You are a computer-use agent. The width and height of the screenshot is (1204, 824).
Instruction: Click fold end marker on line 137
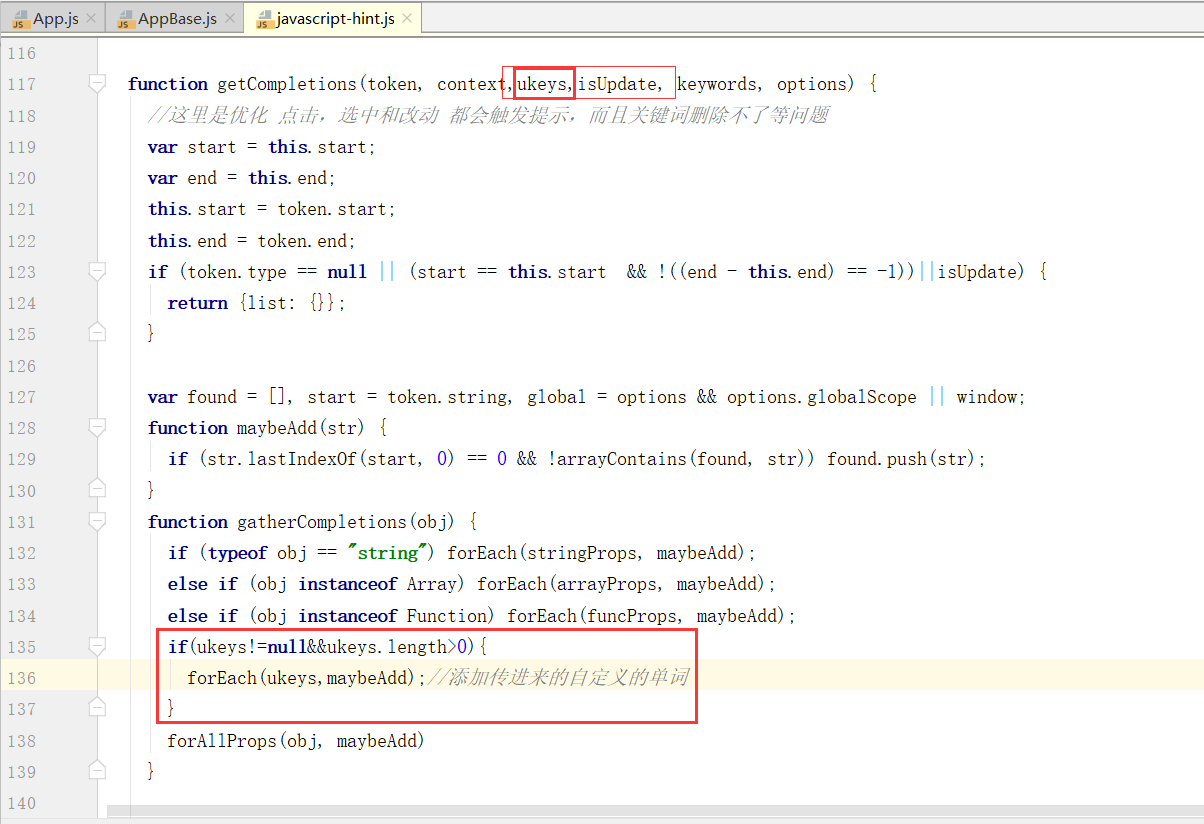coord(97,707)
